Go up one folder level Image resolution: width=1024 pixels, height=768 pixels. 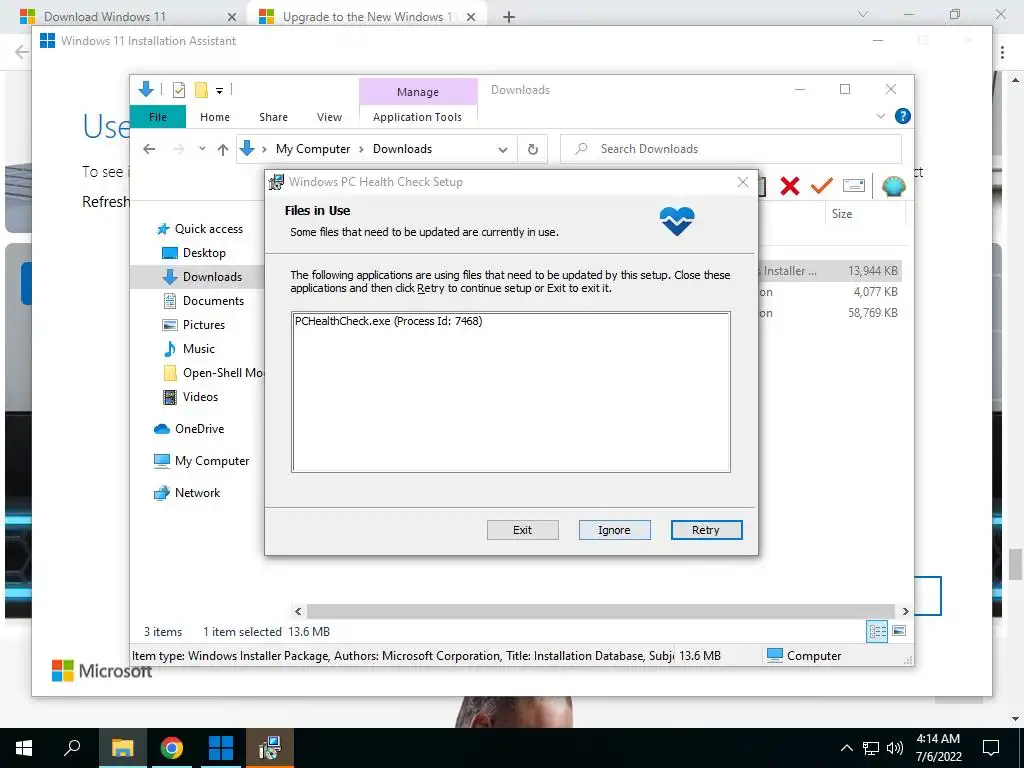[x=223, y=150]
